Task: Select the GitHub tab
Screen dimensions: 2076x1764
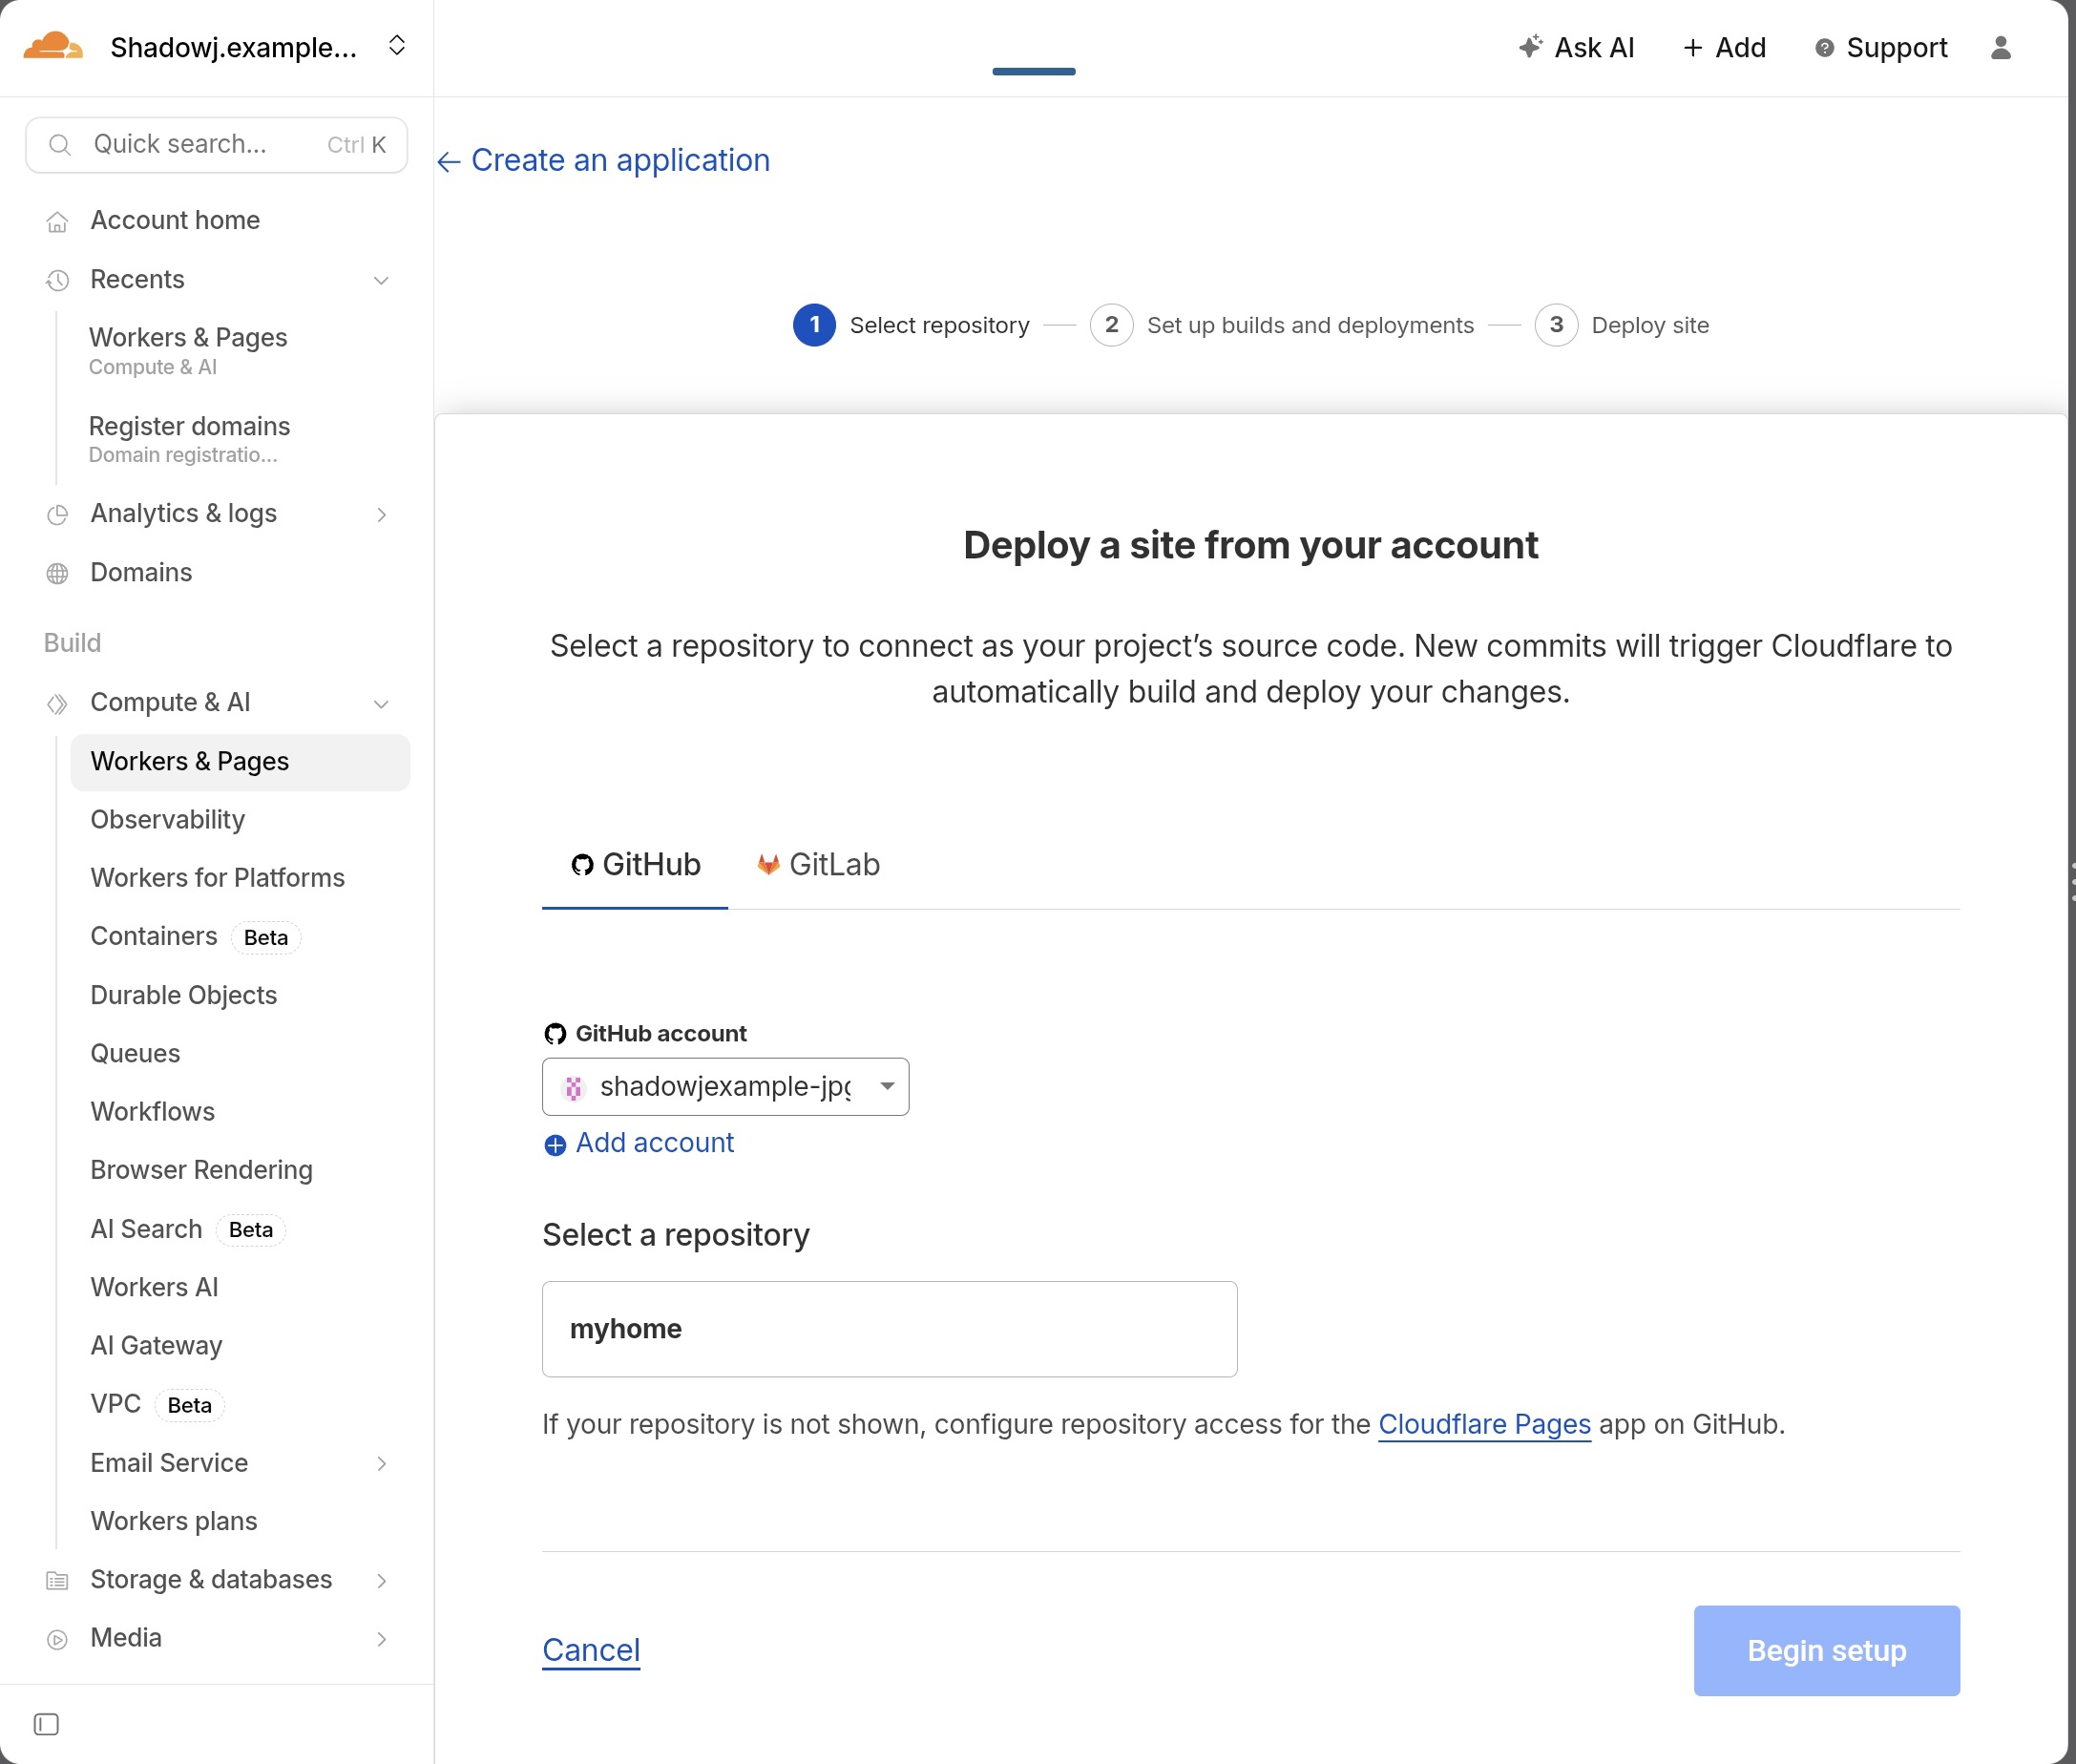Action: [635, 865]
